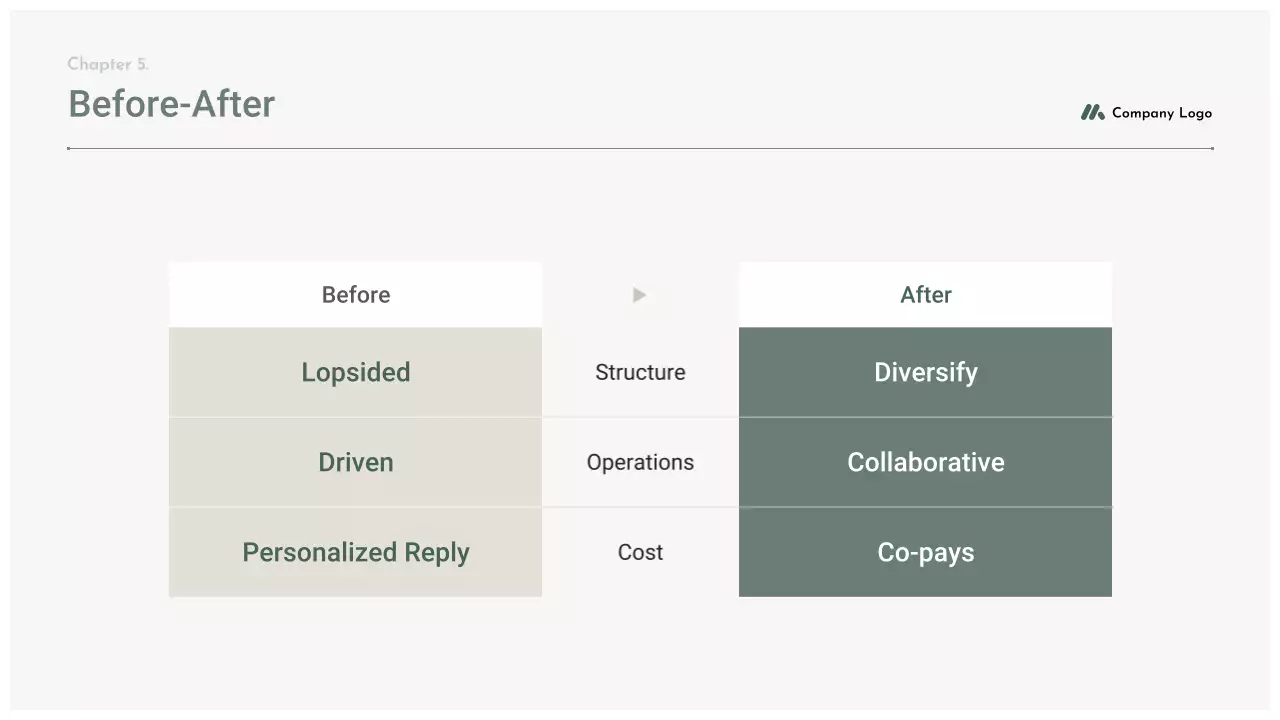1280x720 pixels.
Task: Select the Before-After slide title
Action: tap(171, 104)
